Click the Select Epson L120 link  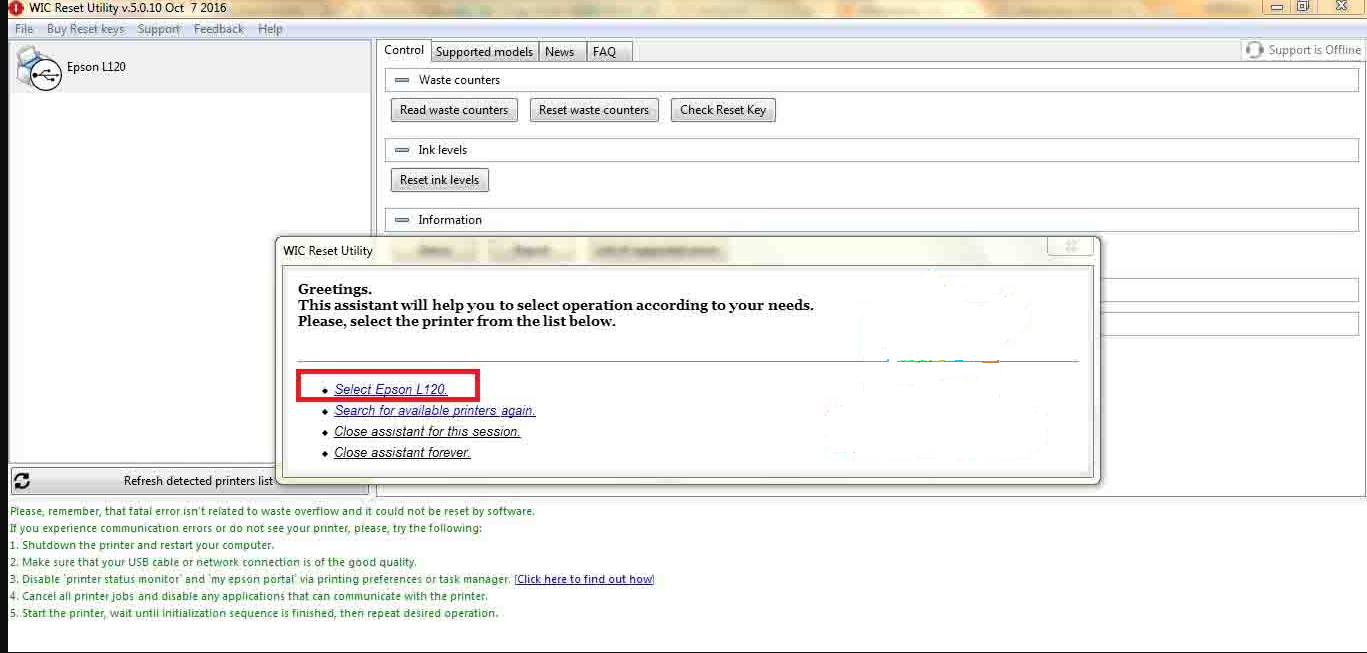pos(391,389)
